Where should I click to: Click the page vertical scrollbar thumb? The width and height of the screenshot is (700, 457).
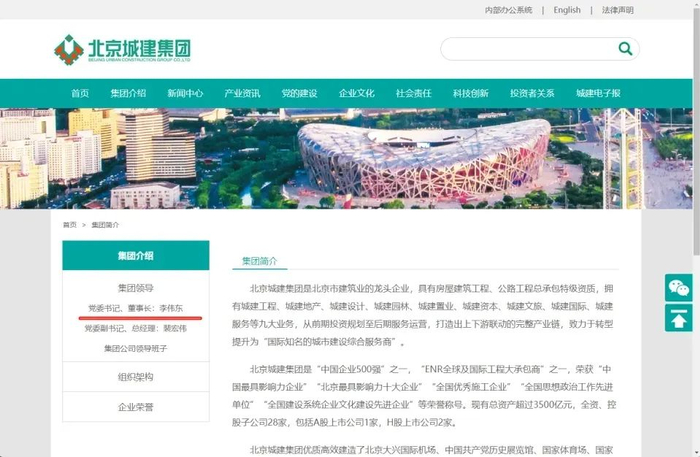pyautogui.click(x=696, y=132)
